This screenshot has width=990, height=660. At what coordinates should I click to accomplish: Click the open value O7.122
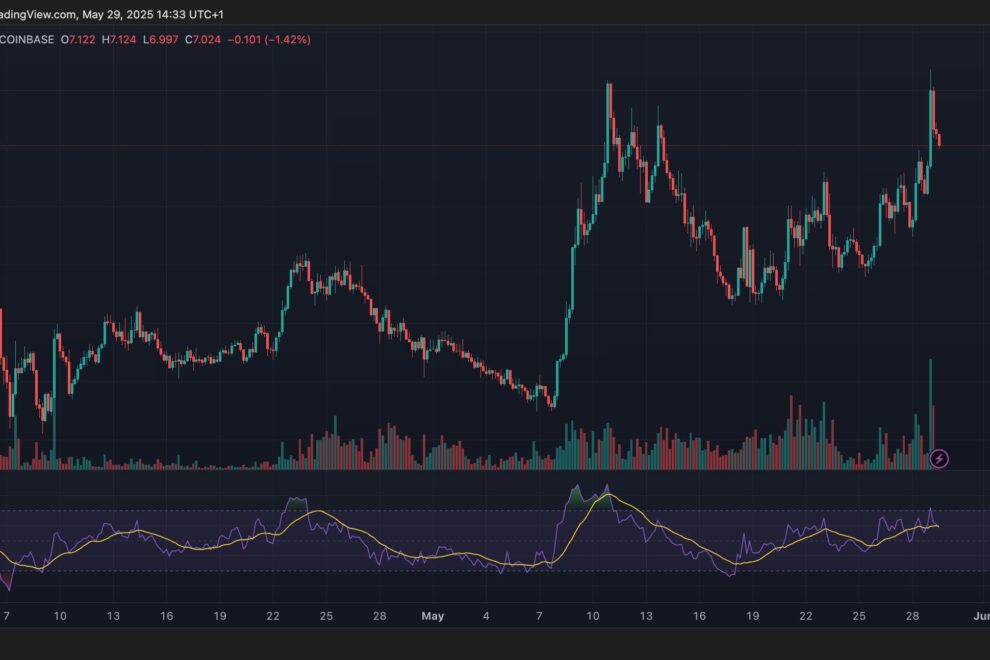tap(78, 39)
